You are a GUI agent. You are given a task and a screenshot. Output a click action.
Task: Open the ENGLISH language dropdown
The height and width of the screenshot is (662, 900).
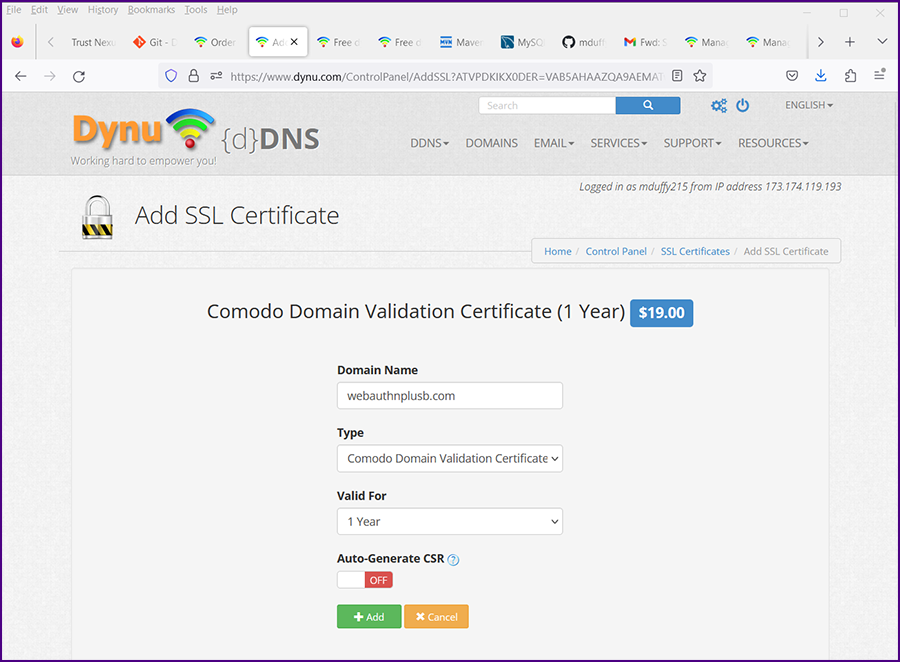click(x=809, y=105)
